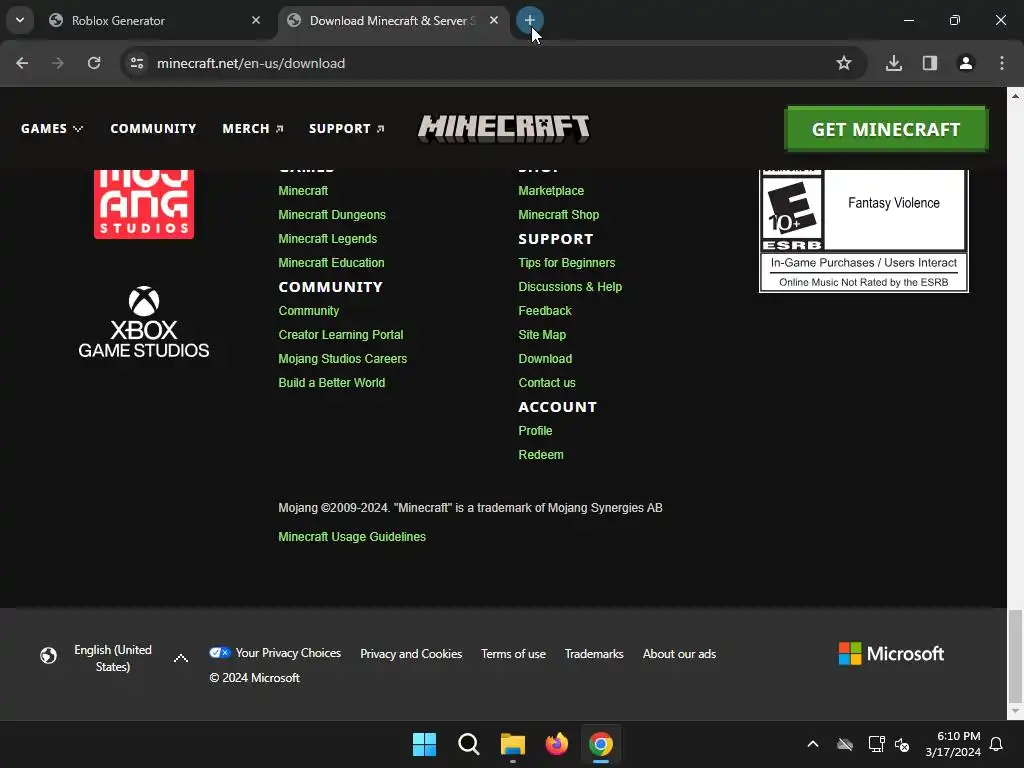Image resolution: width=1024 pixels, height=768 pixels.
Task: Open the Chrome profile icon
Action: click(x=965, y=63)
